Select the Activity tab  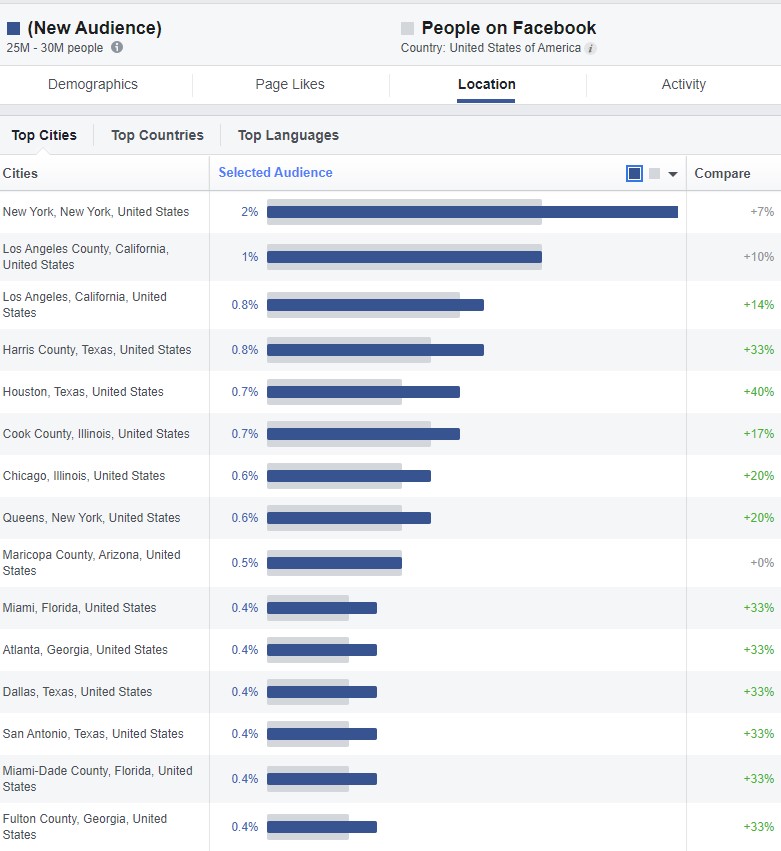tap(683, 85)
